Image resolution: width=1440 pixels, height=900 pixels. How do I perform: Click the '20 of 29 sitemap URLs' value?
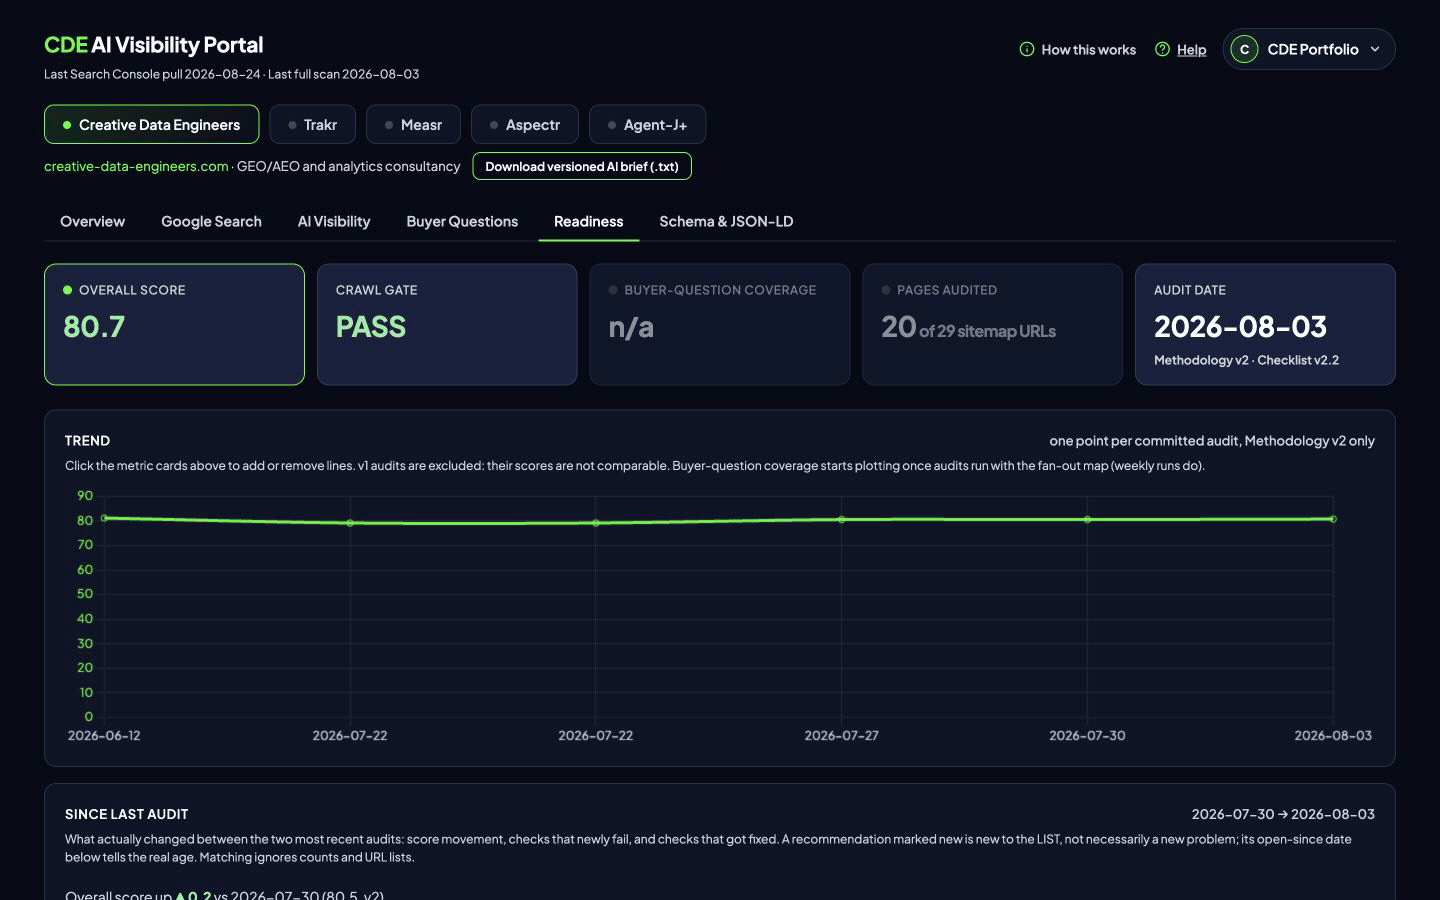(x=968, y=327)
